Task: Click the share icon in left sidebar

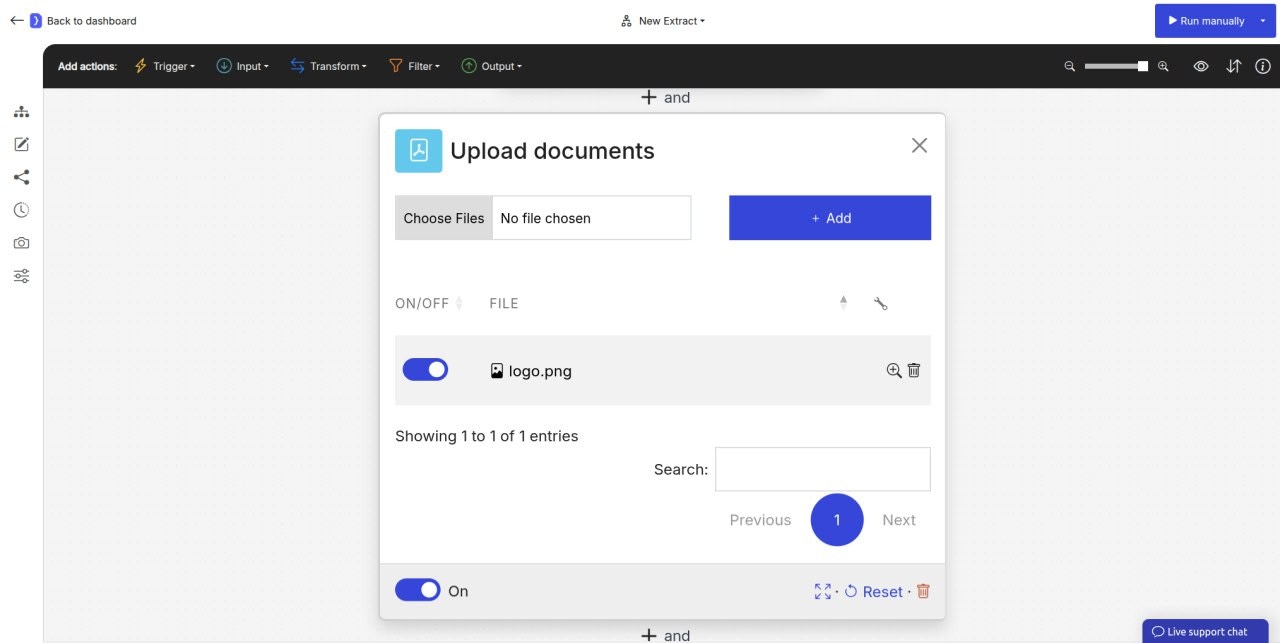Action: click(x=21, y=177)
